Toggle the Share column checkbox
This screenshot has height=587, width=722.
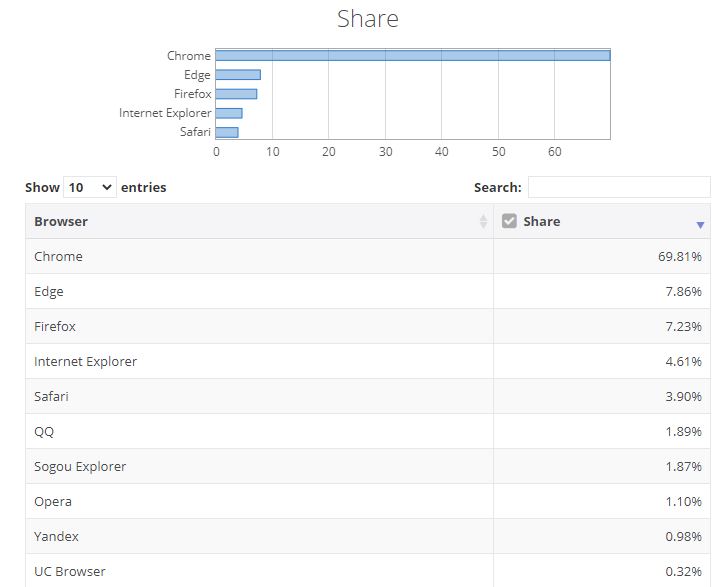tap(509, 221)
